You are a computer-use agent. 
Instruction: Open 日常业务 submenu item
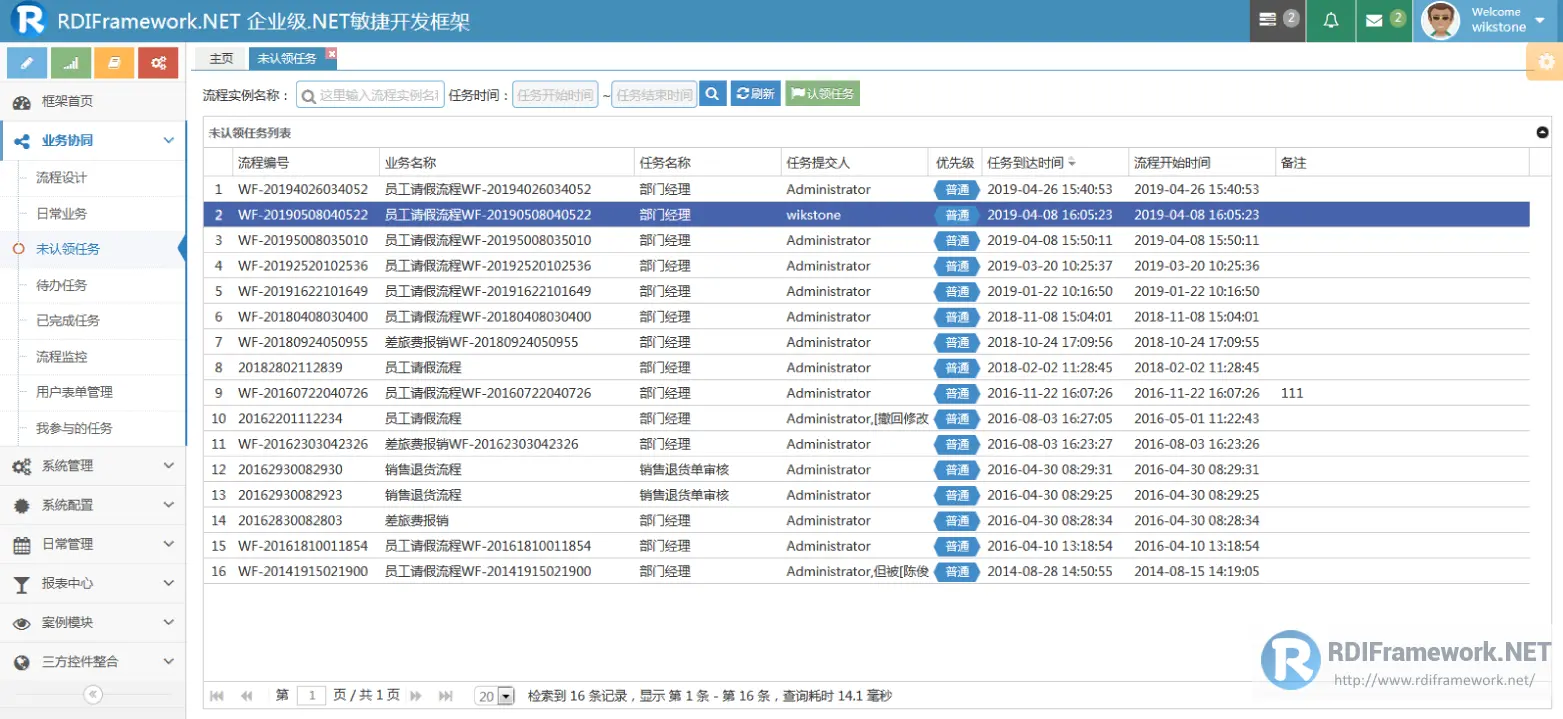coord(61,213)
